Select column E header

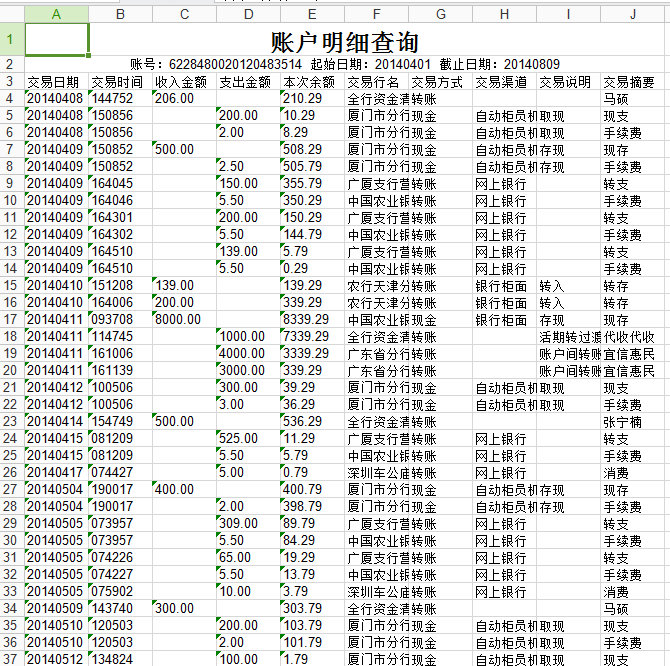(312, 14)
